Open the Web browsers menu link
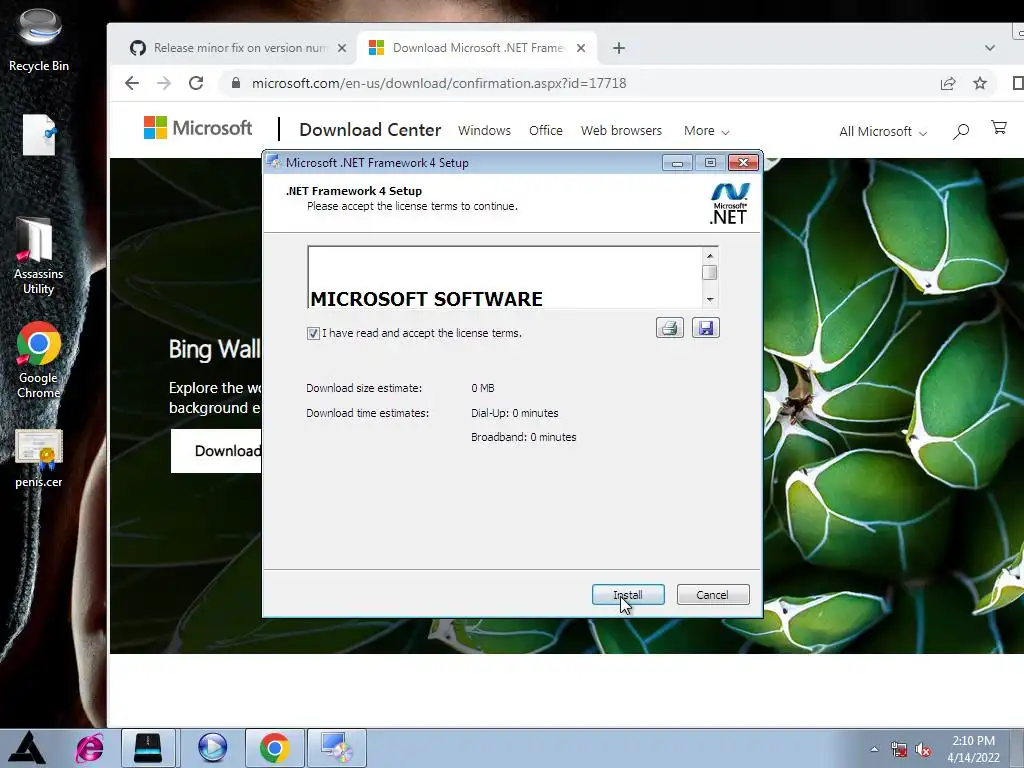 pyautogui.click(x=621, y=131)
